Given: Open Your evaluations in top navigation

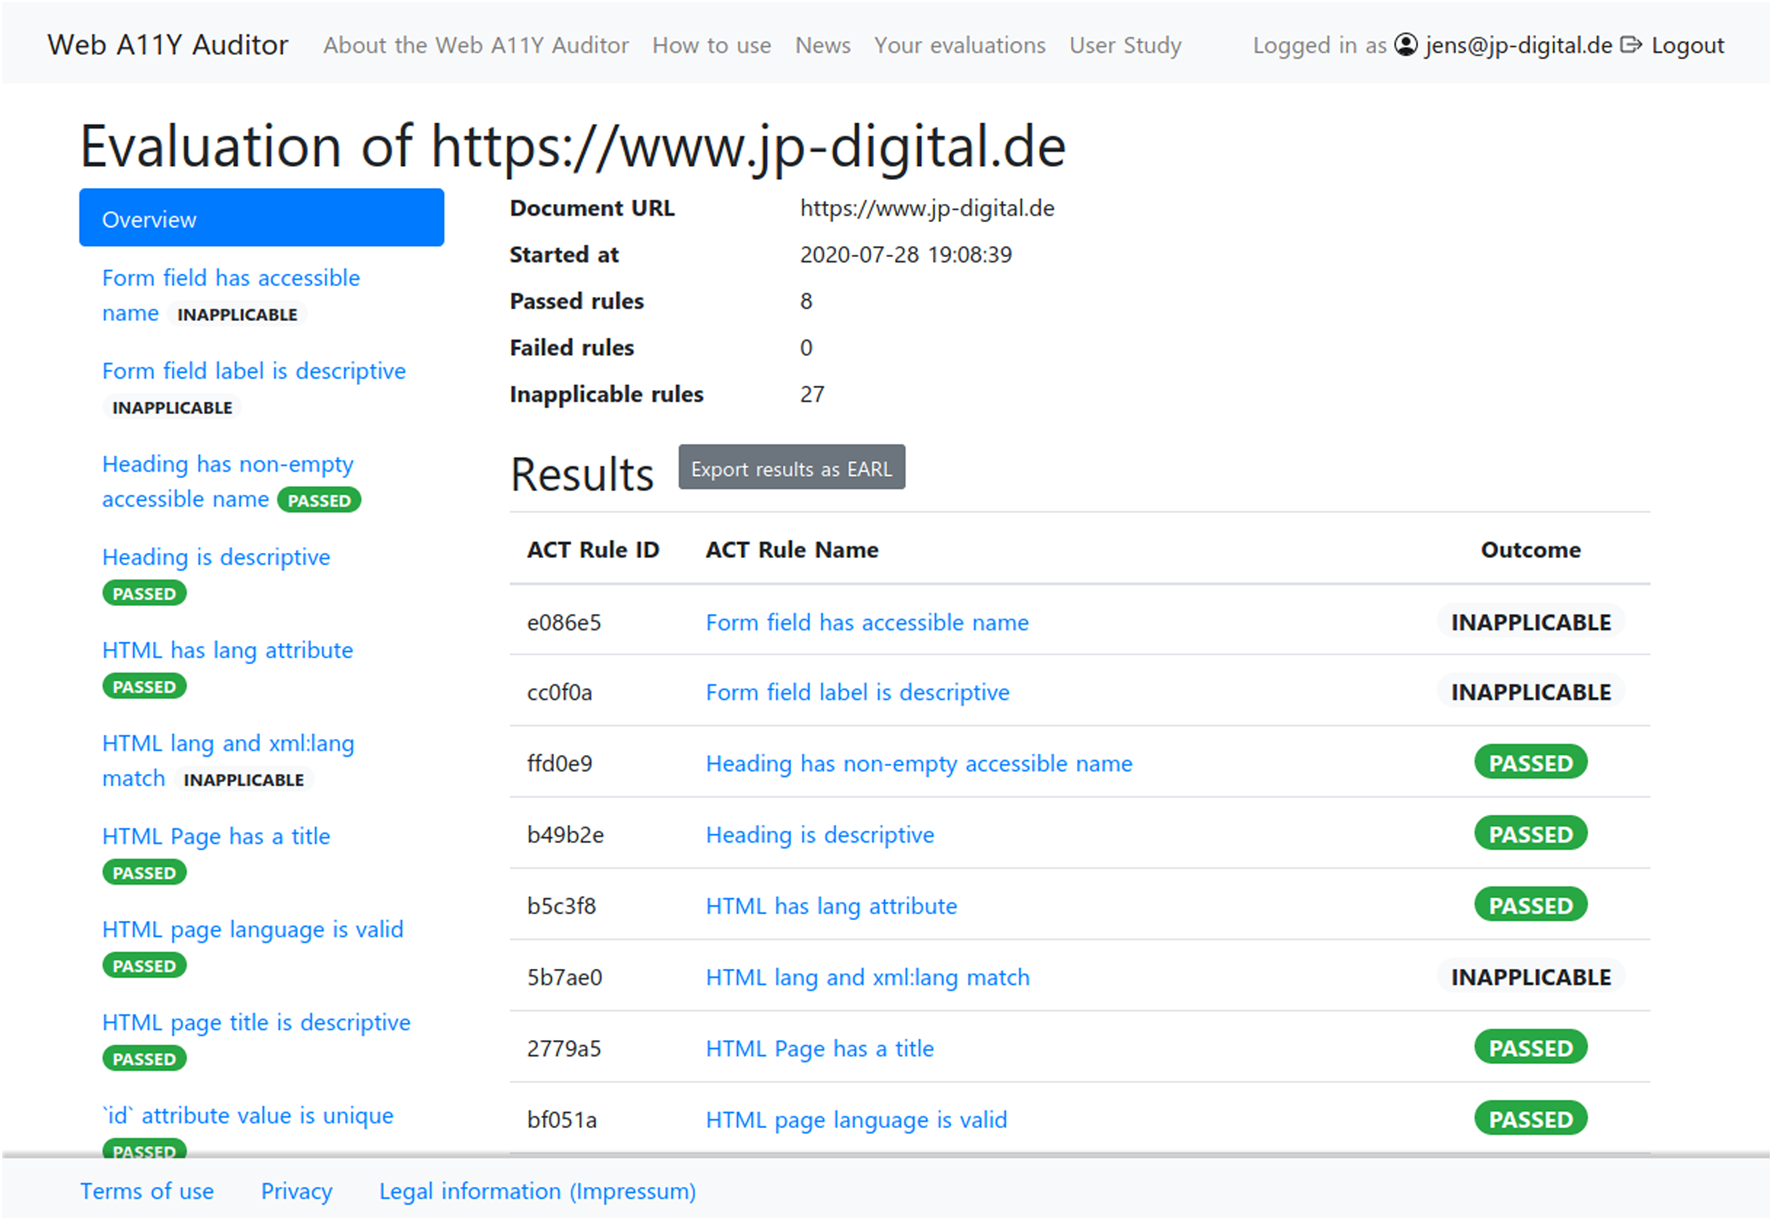Looking at the screenshot, I should (959, 45).
